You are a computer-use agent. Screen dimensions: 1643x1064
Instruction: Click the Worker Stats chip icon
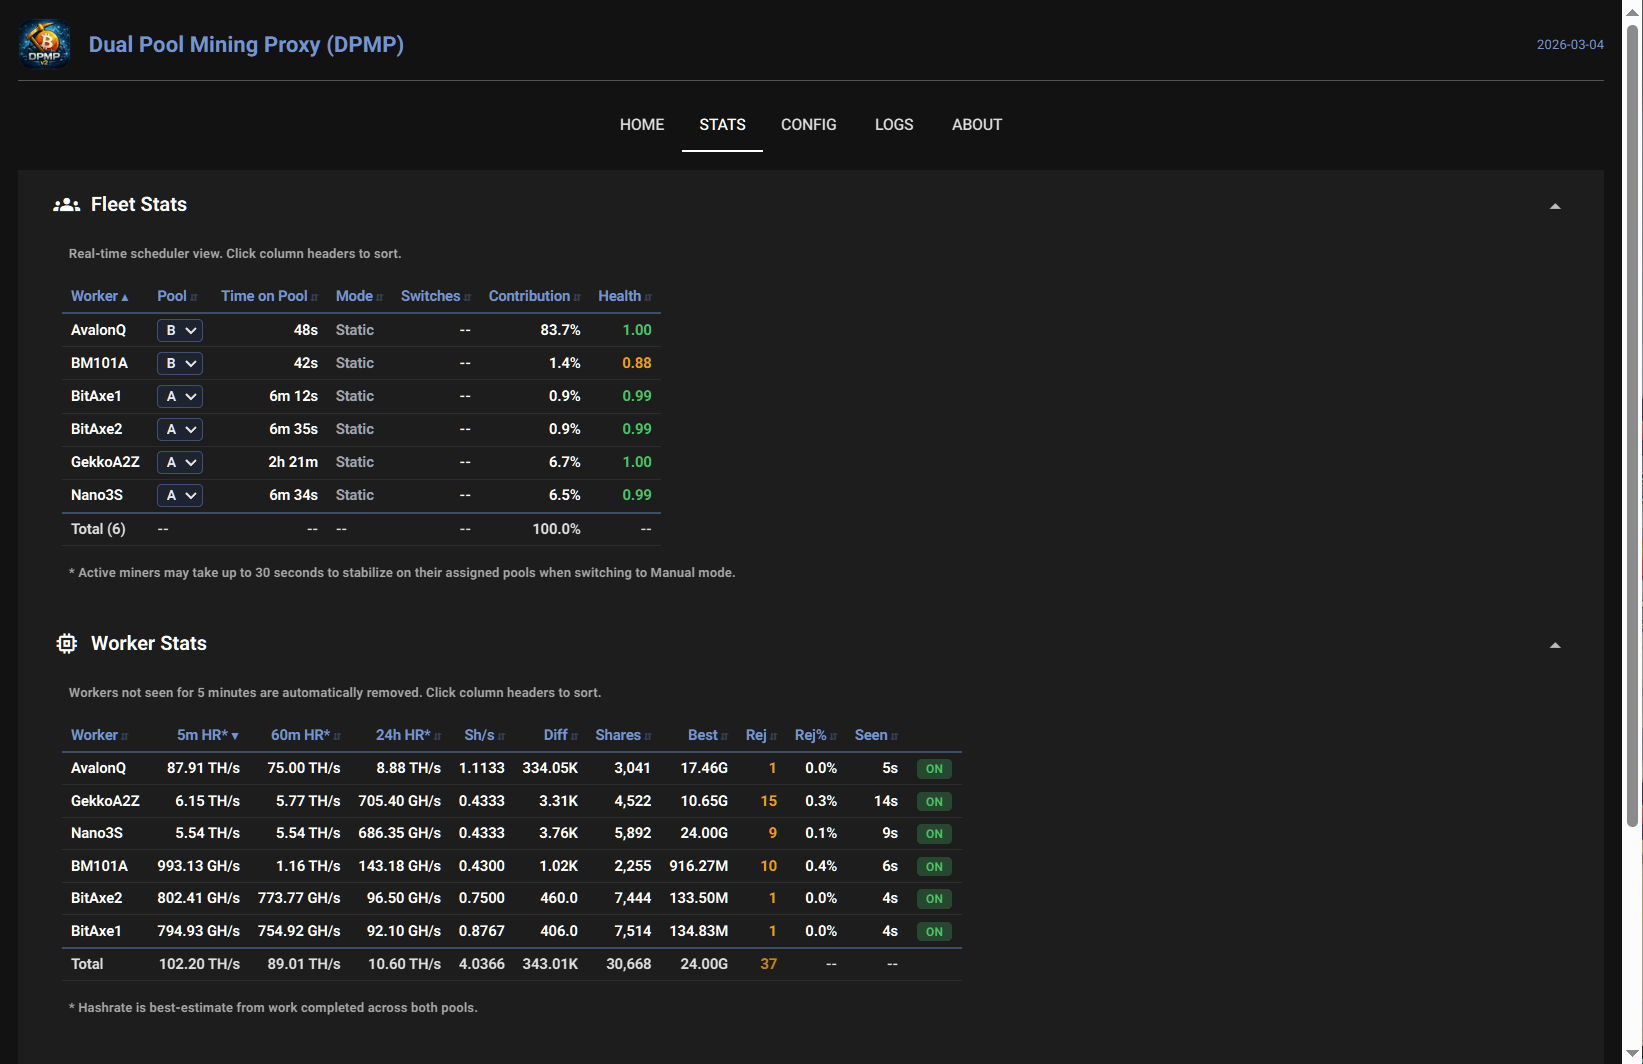[x=66, y=643]
